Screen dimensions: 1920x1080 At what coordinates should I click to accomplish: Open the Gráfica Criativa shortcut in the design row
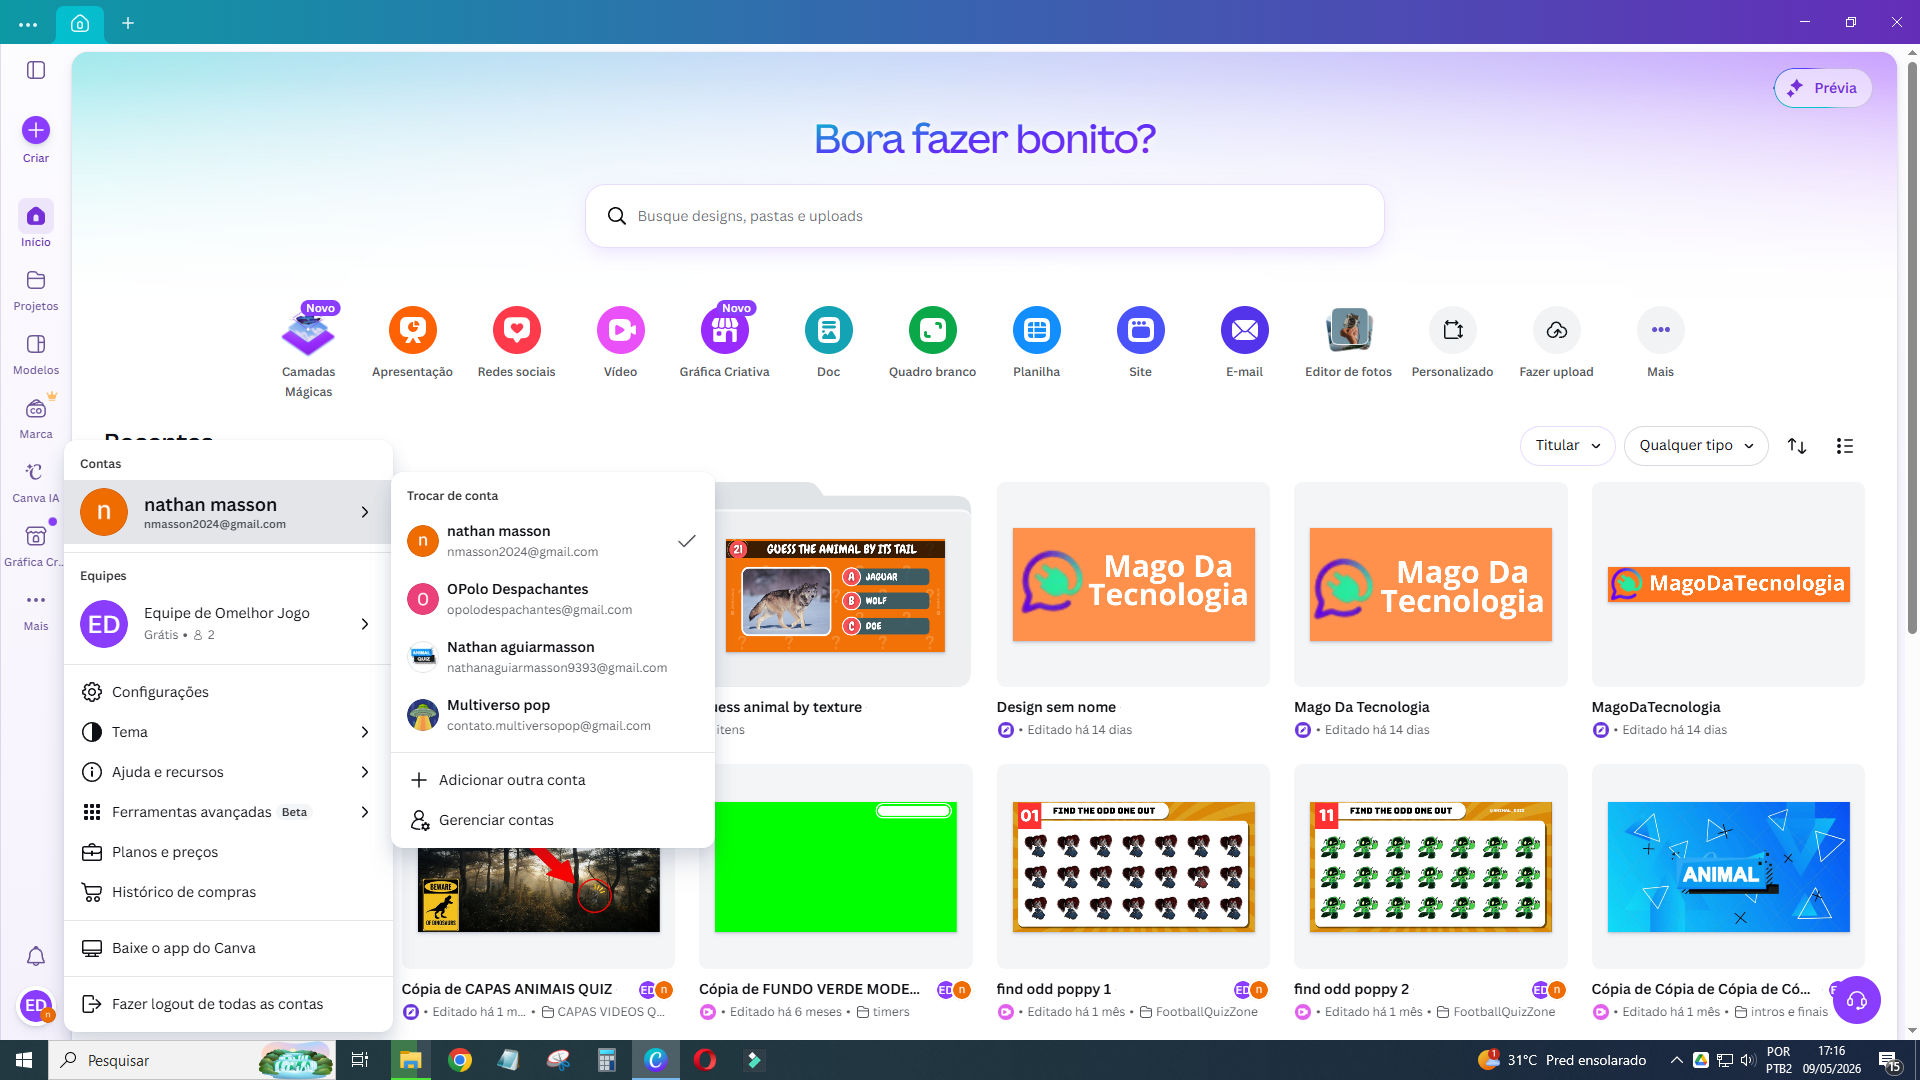click(724, 342)
